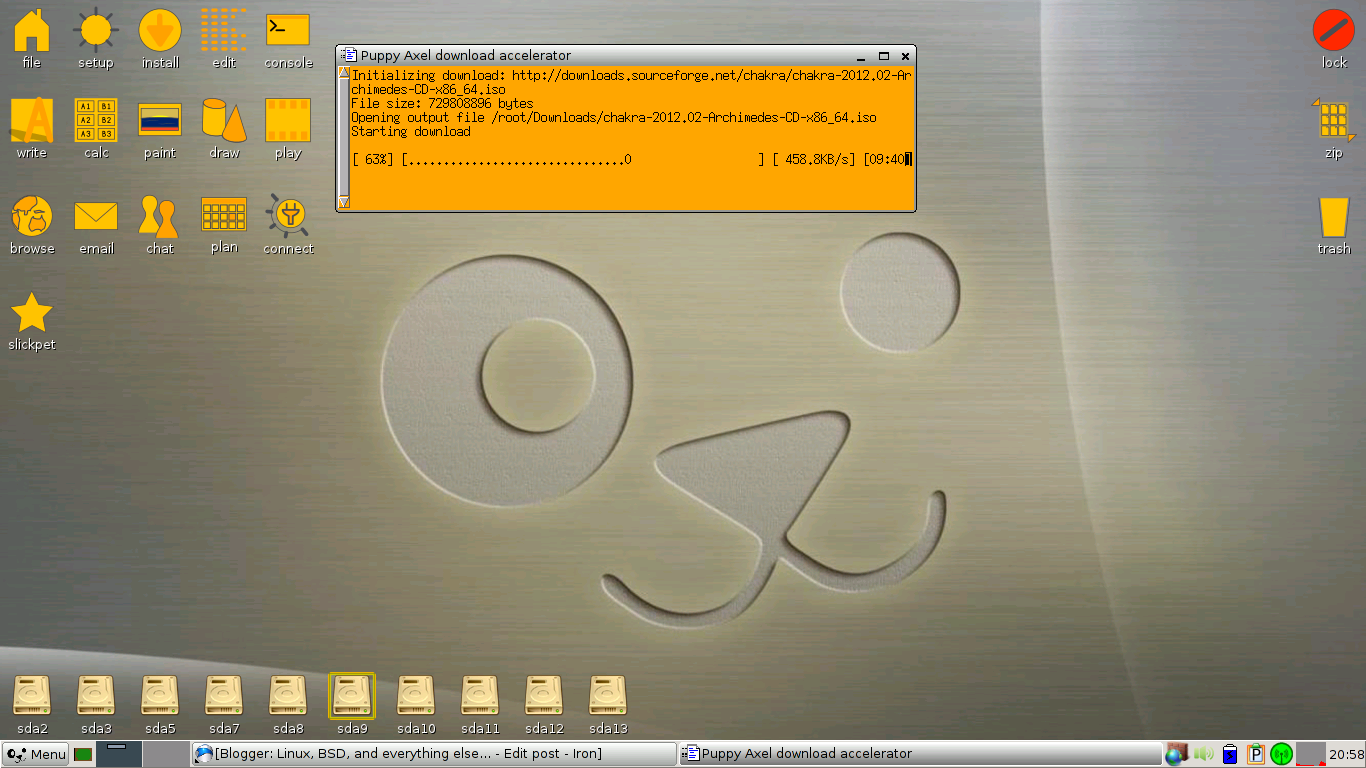Open the clipboard manager tray icon

(x=1256, y=754)
